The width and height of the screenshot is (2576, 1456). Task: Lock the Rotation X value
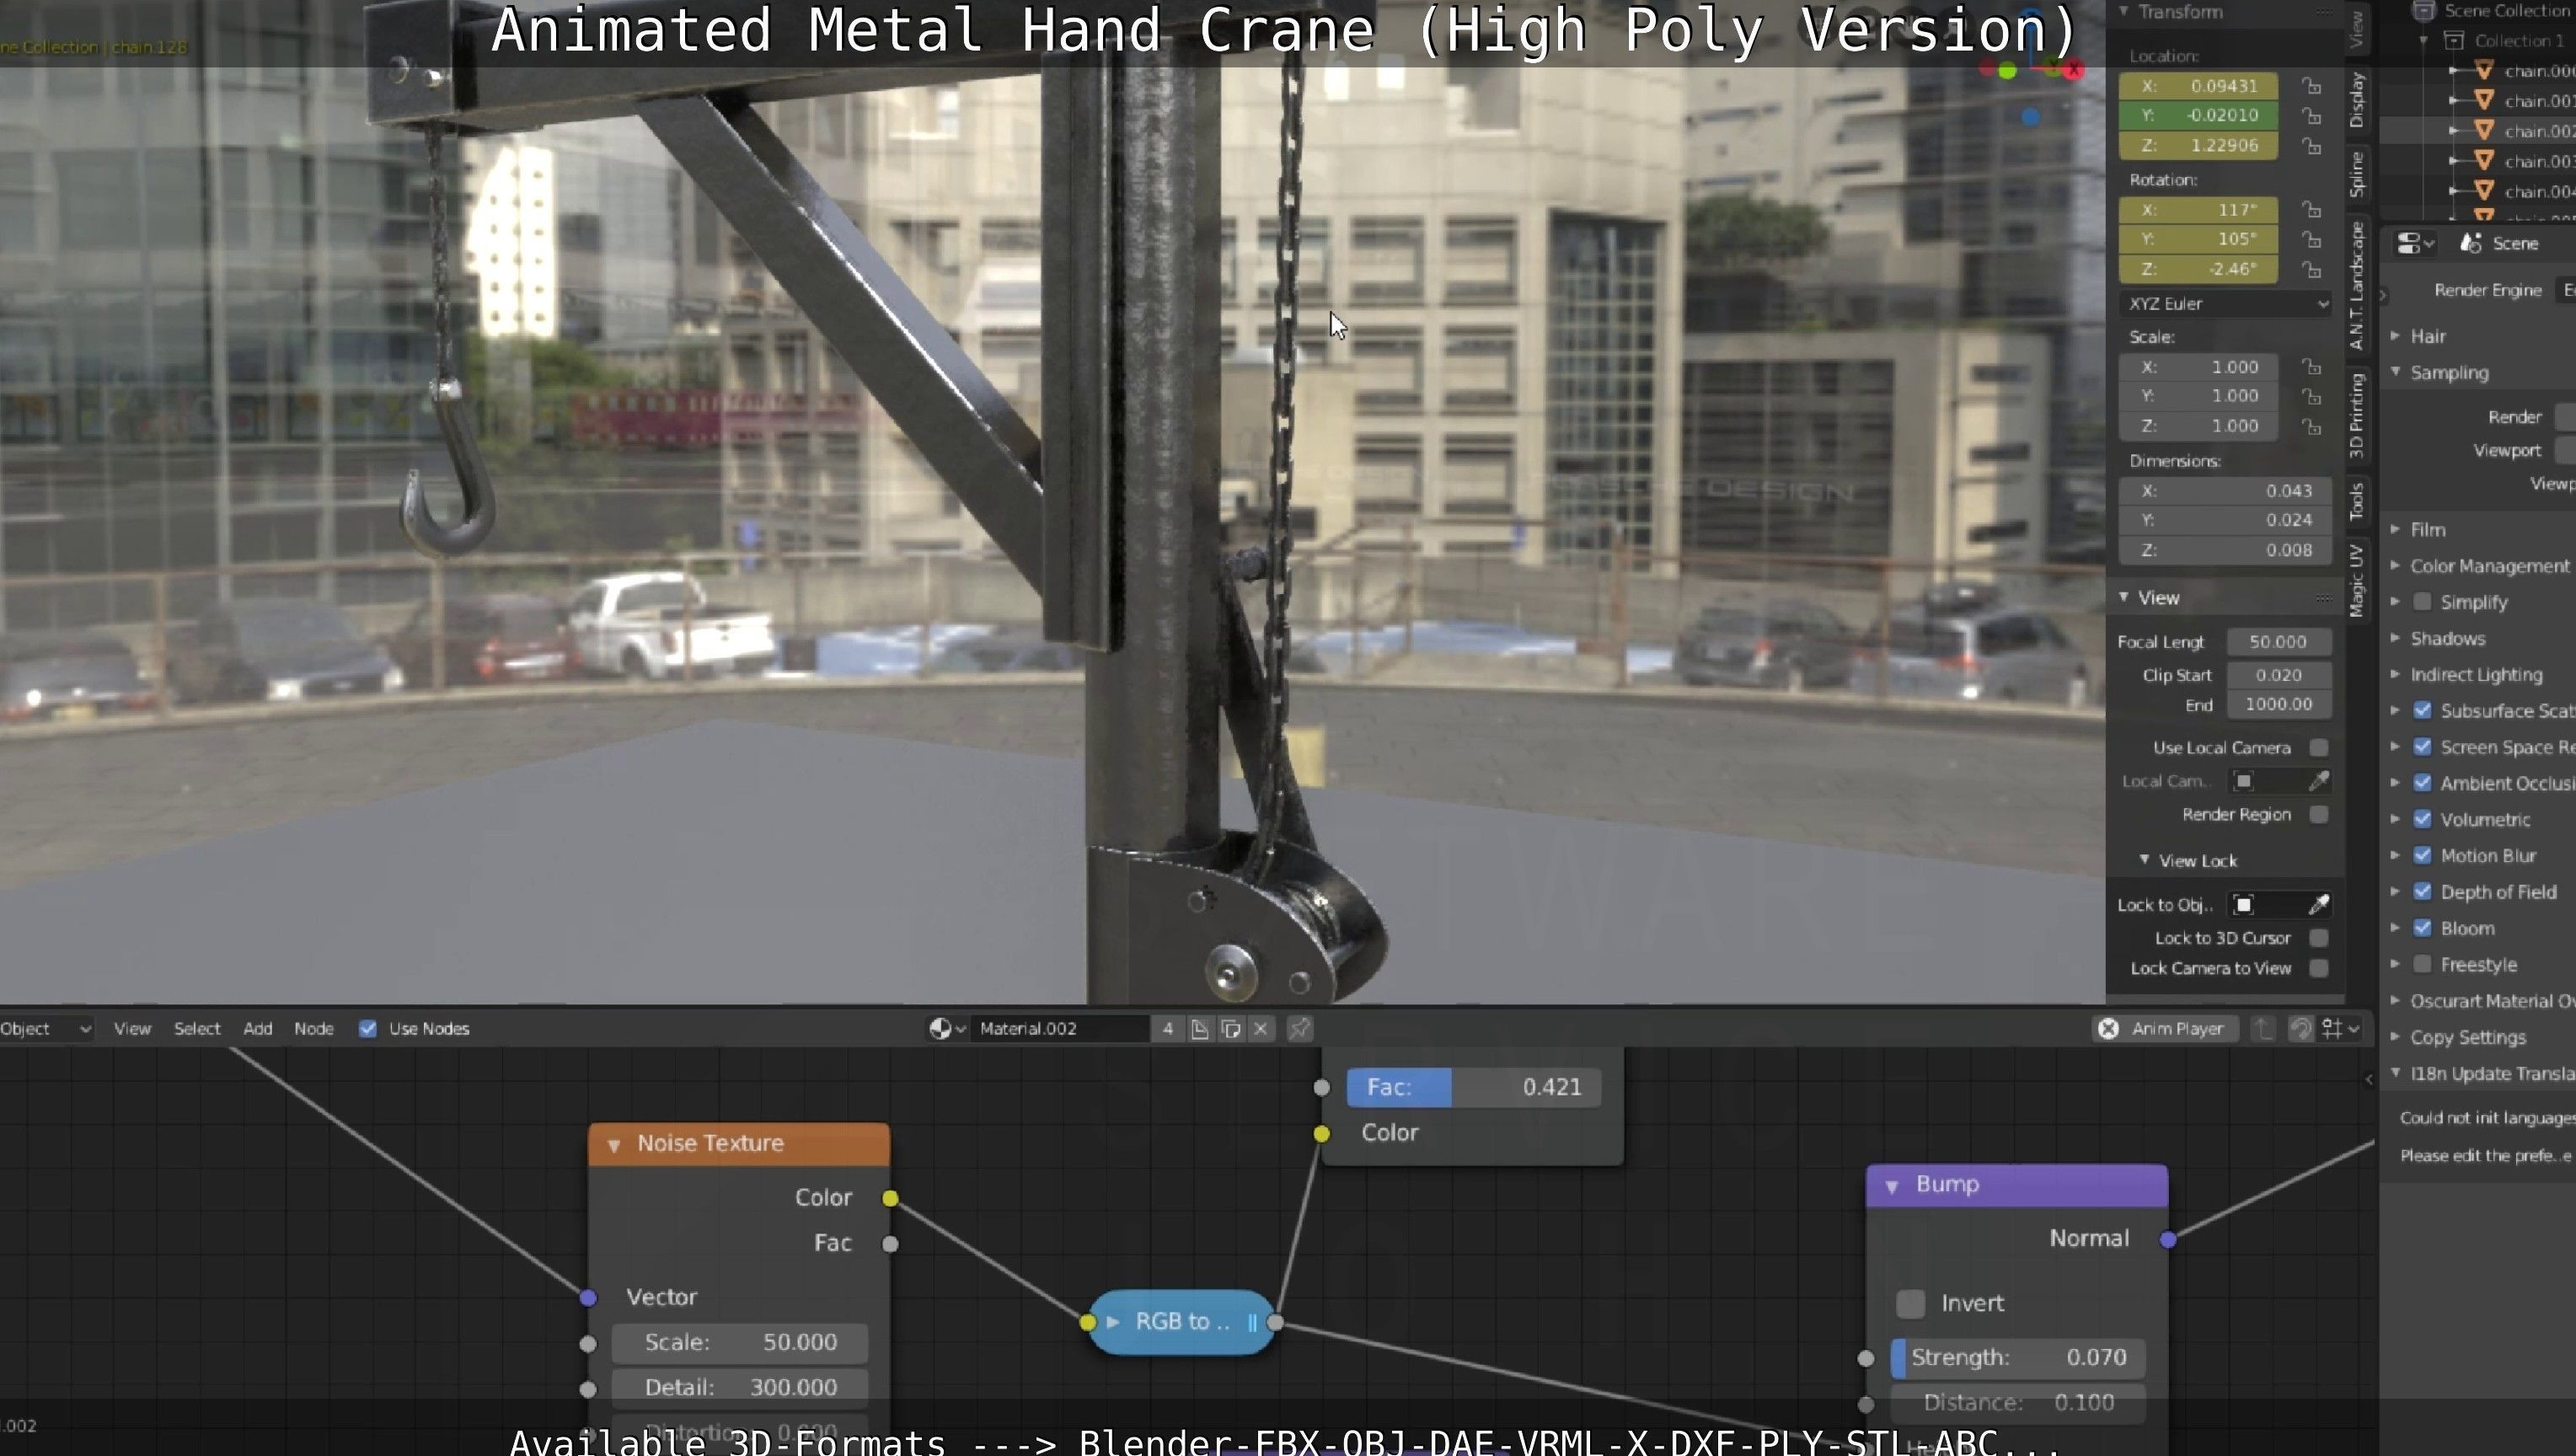pyautogui.click(x=2312, y=210)
